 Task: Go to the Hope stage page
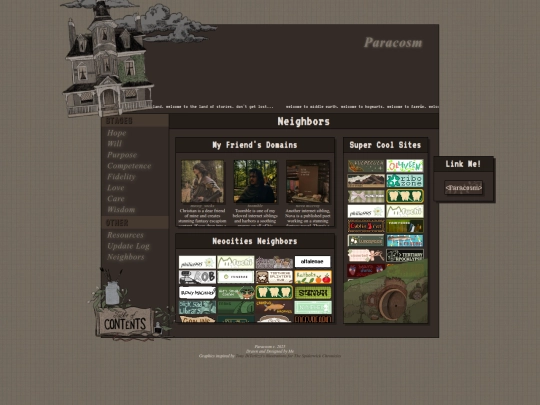coord(116,133)
